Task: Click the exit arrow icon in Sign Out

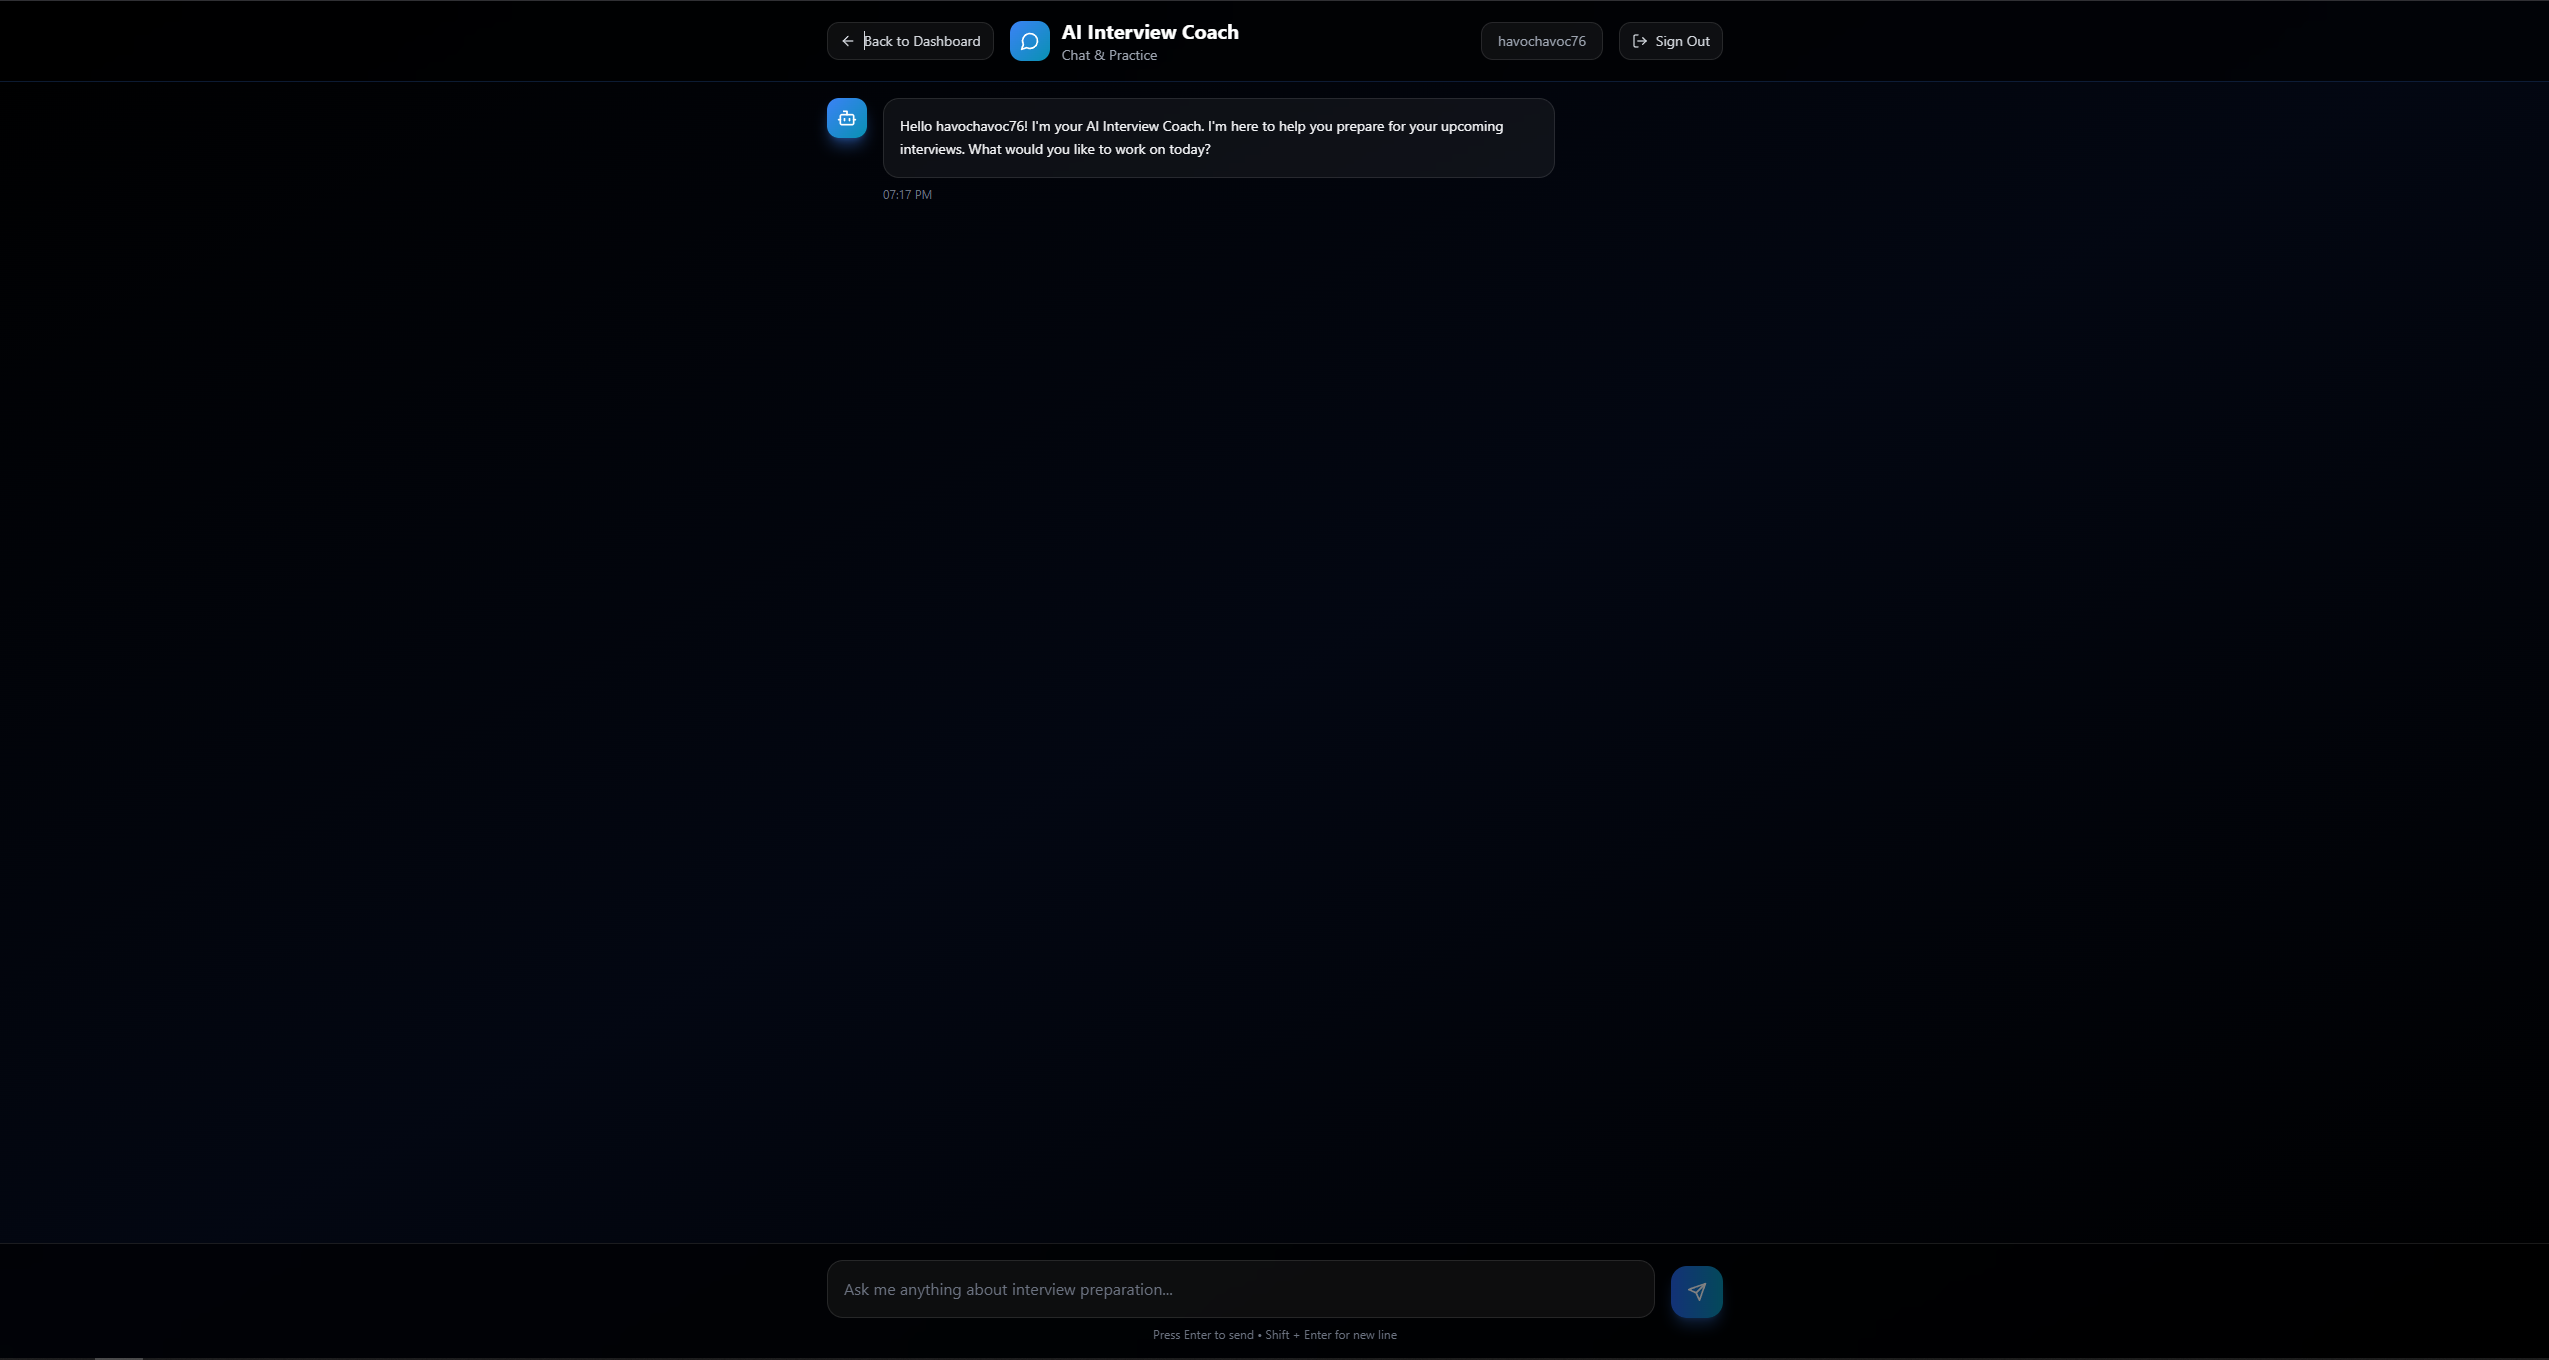Action: click(1639, 41)
